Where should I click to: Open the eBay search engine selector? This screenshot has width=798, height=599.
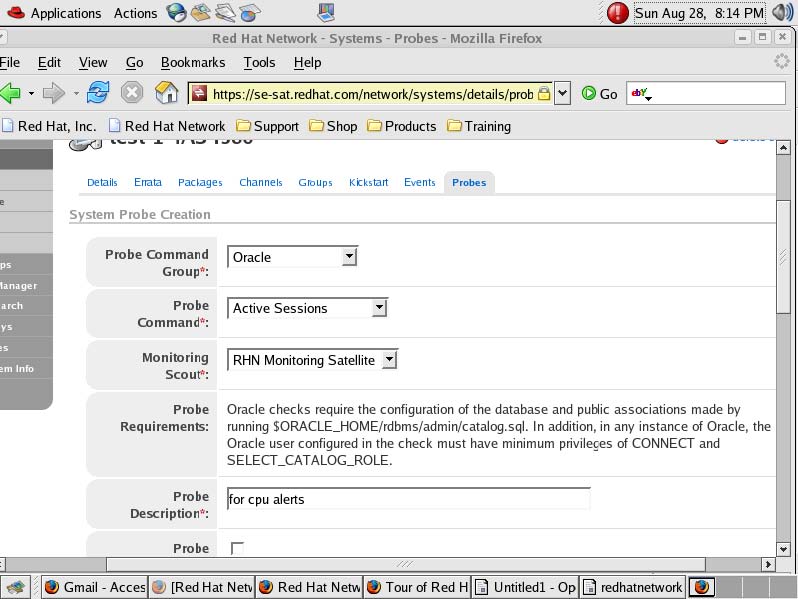tap(641, 94)
